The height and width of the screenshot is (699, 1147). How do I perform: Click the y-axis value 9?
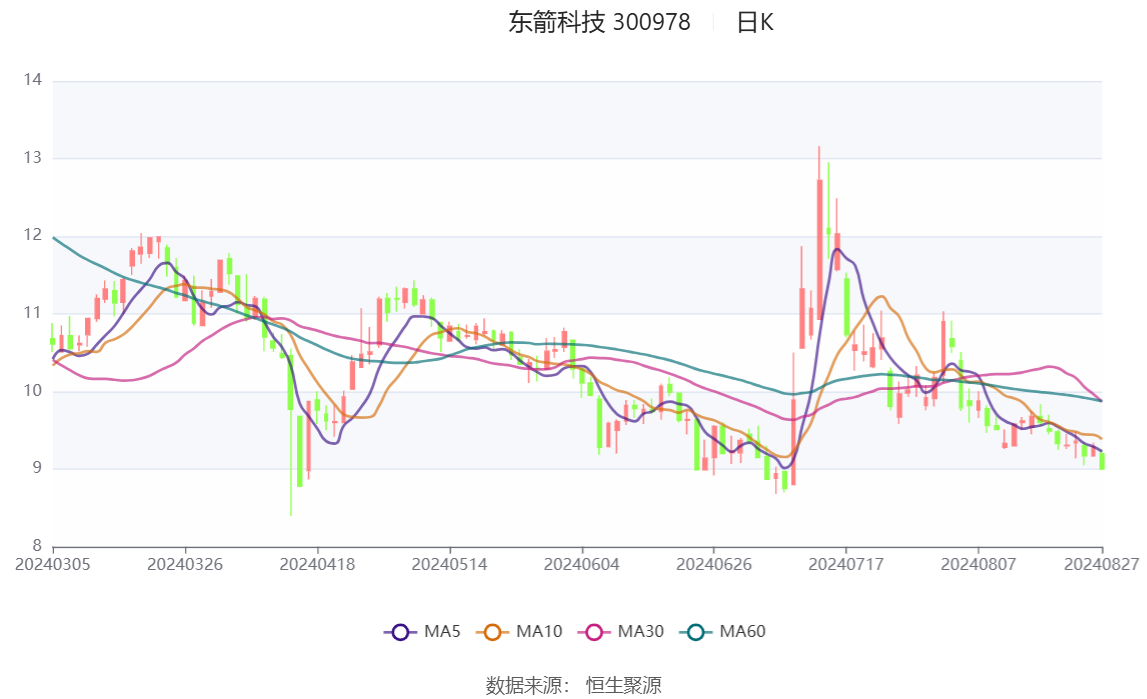37,468
